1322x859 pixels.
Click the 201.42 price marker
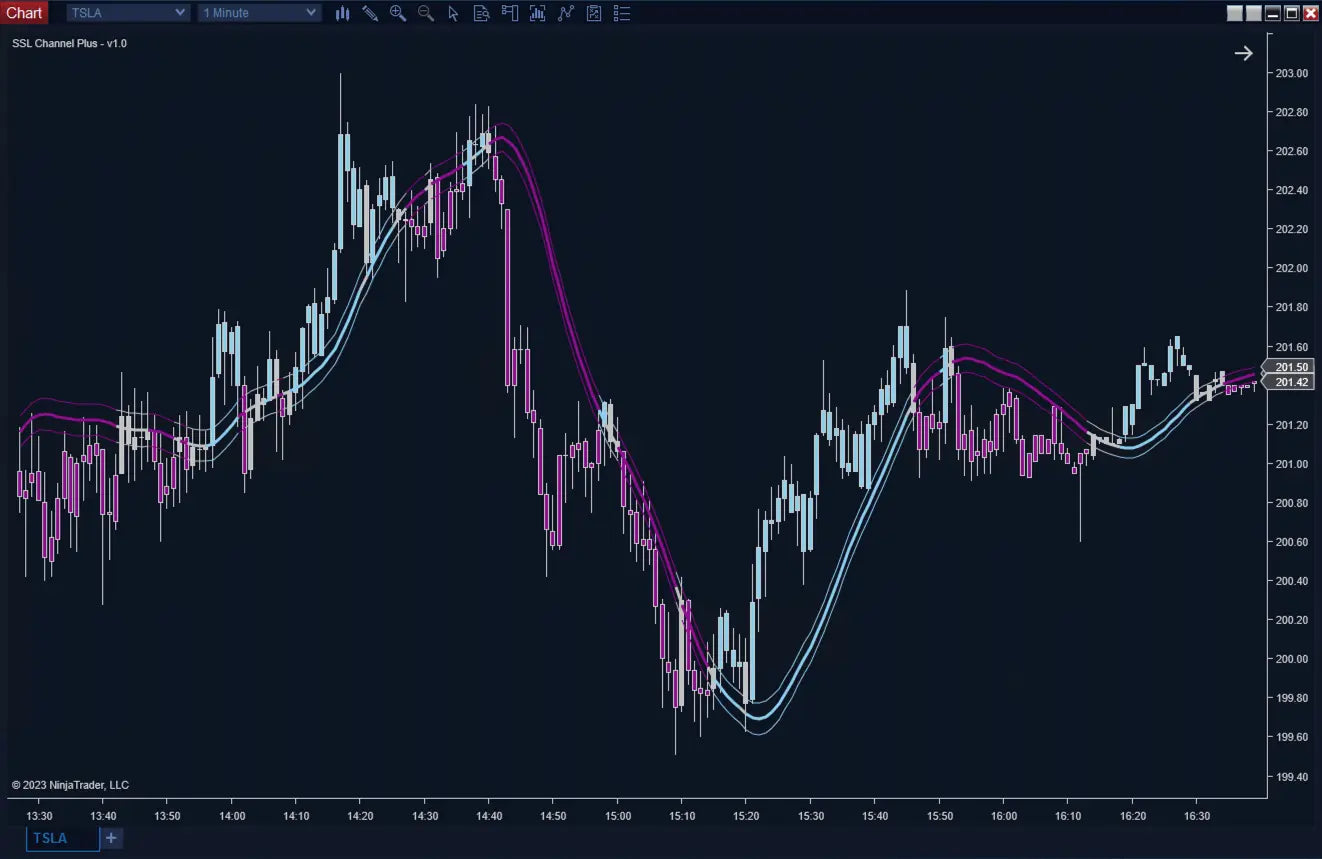coord(1292,383)
